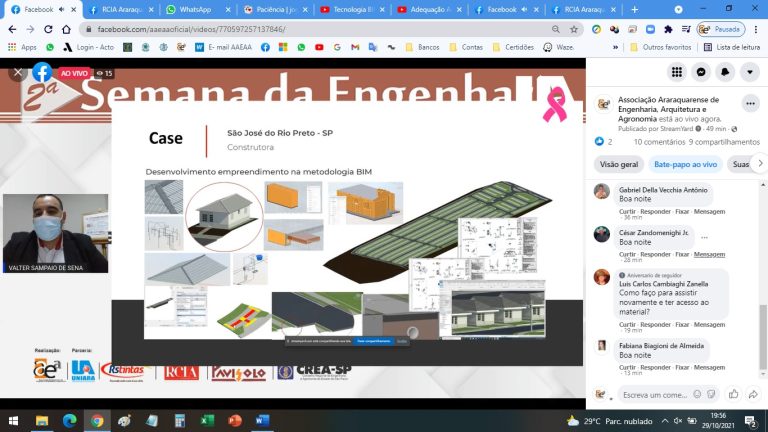Open the zoom magnifier icon in address bar
768x432 pixels.
pyautogui.click(x=555, y=29)
